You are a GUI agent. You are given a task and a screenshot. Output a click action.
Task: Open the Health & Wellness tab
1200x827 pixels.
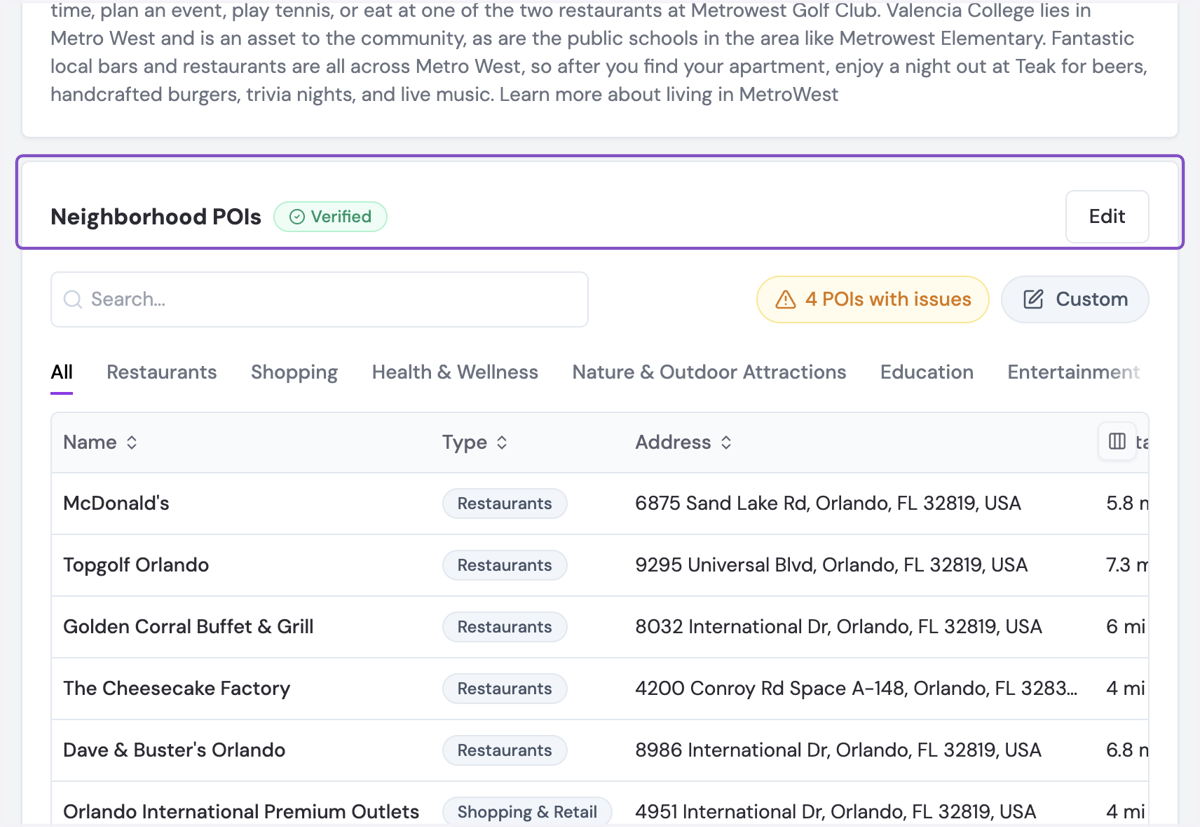click(x=455, y=372)
